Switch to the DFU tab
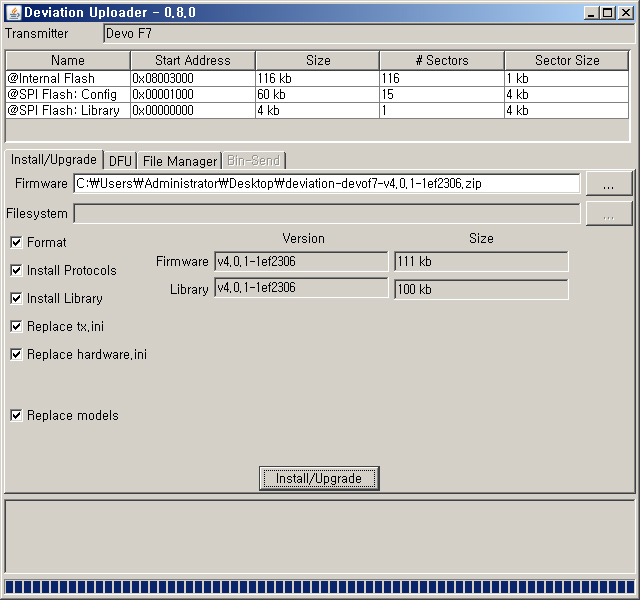Viewport: 640px width, 600px height. (120, 161)
